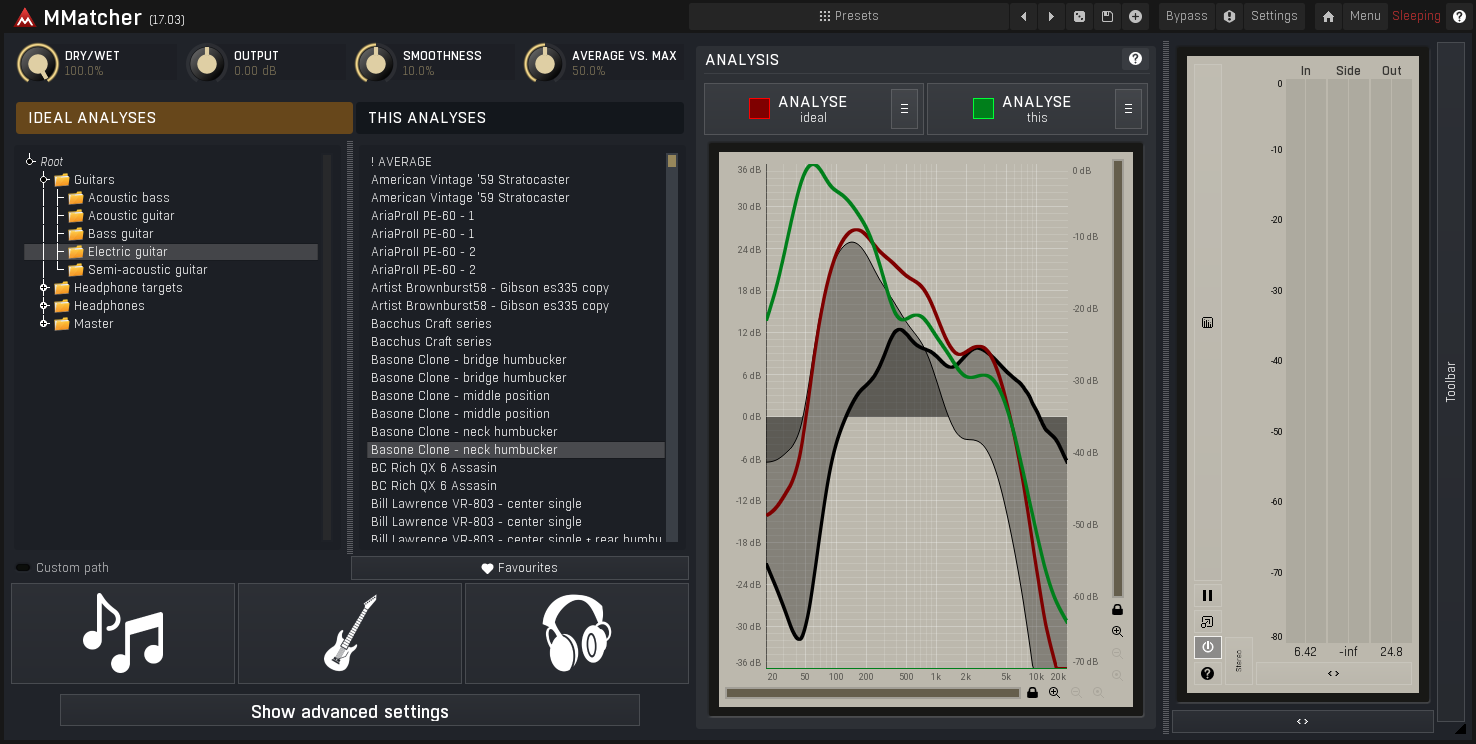Pause the level meter

click(1207, 595)
